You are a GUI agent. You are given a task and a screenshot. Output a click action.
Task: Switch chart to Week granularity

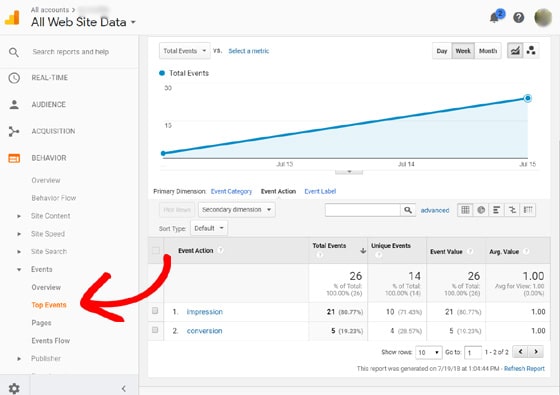click(x=463, y=51)
